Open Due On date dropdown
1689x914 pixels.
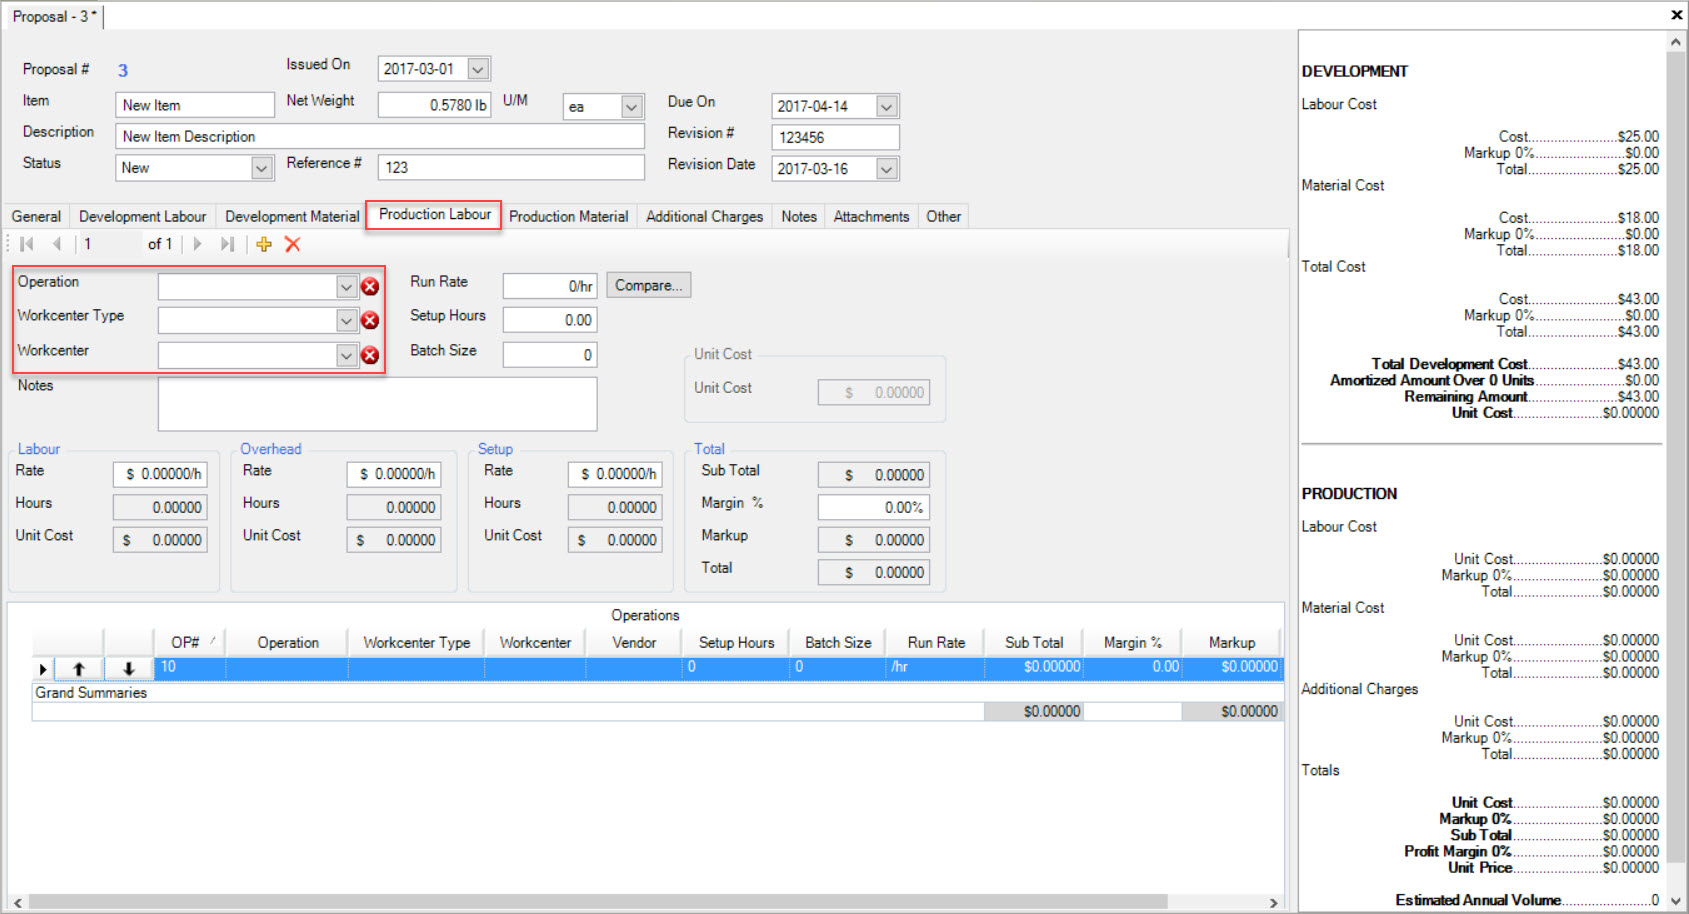click(886, 106)
